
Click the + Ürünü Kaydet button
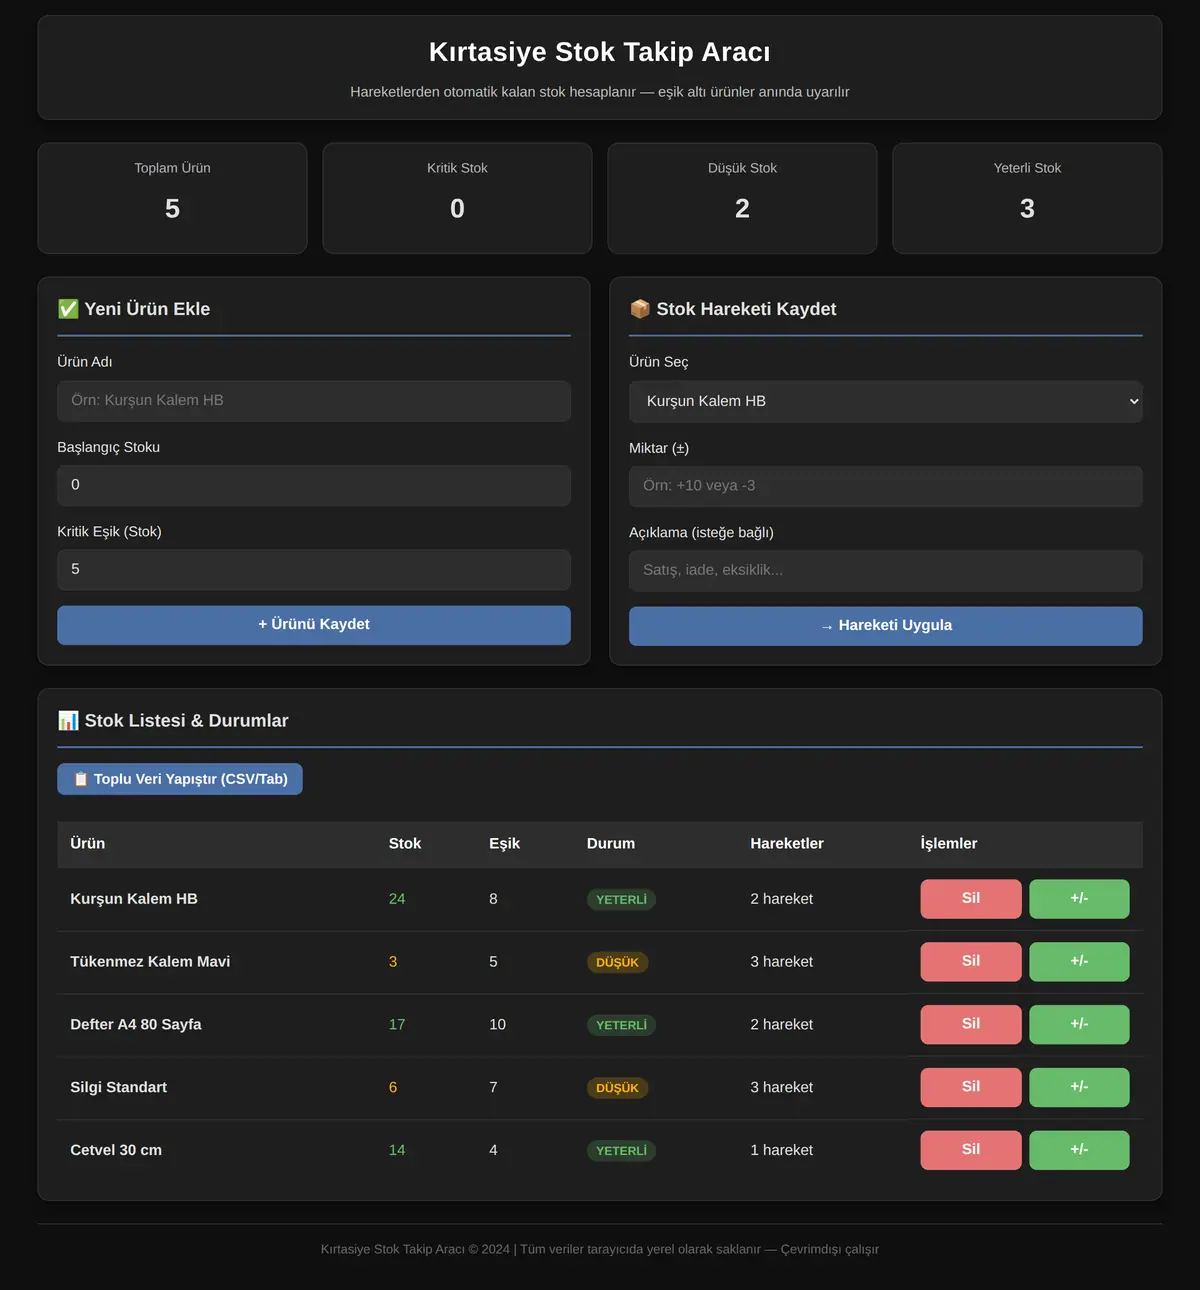pos(314,625)
